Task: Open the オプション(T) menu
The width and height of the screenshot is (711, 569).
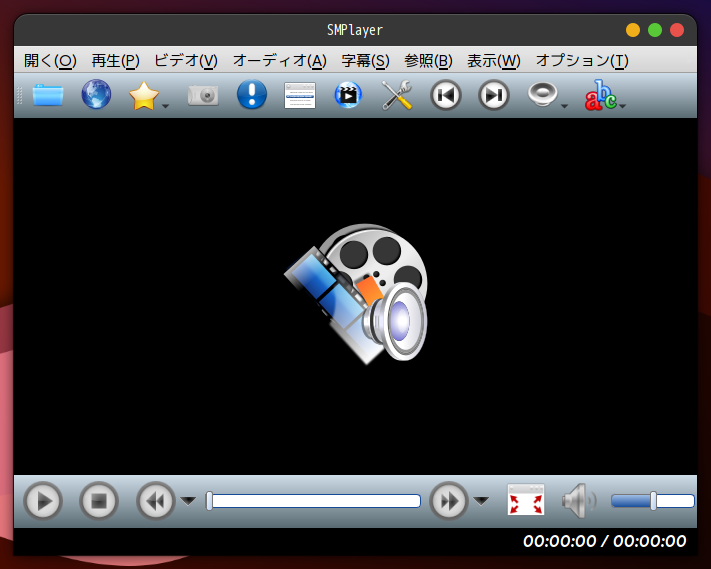Action: pyautogui.click(x=582, y=60)
